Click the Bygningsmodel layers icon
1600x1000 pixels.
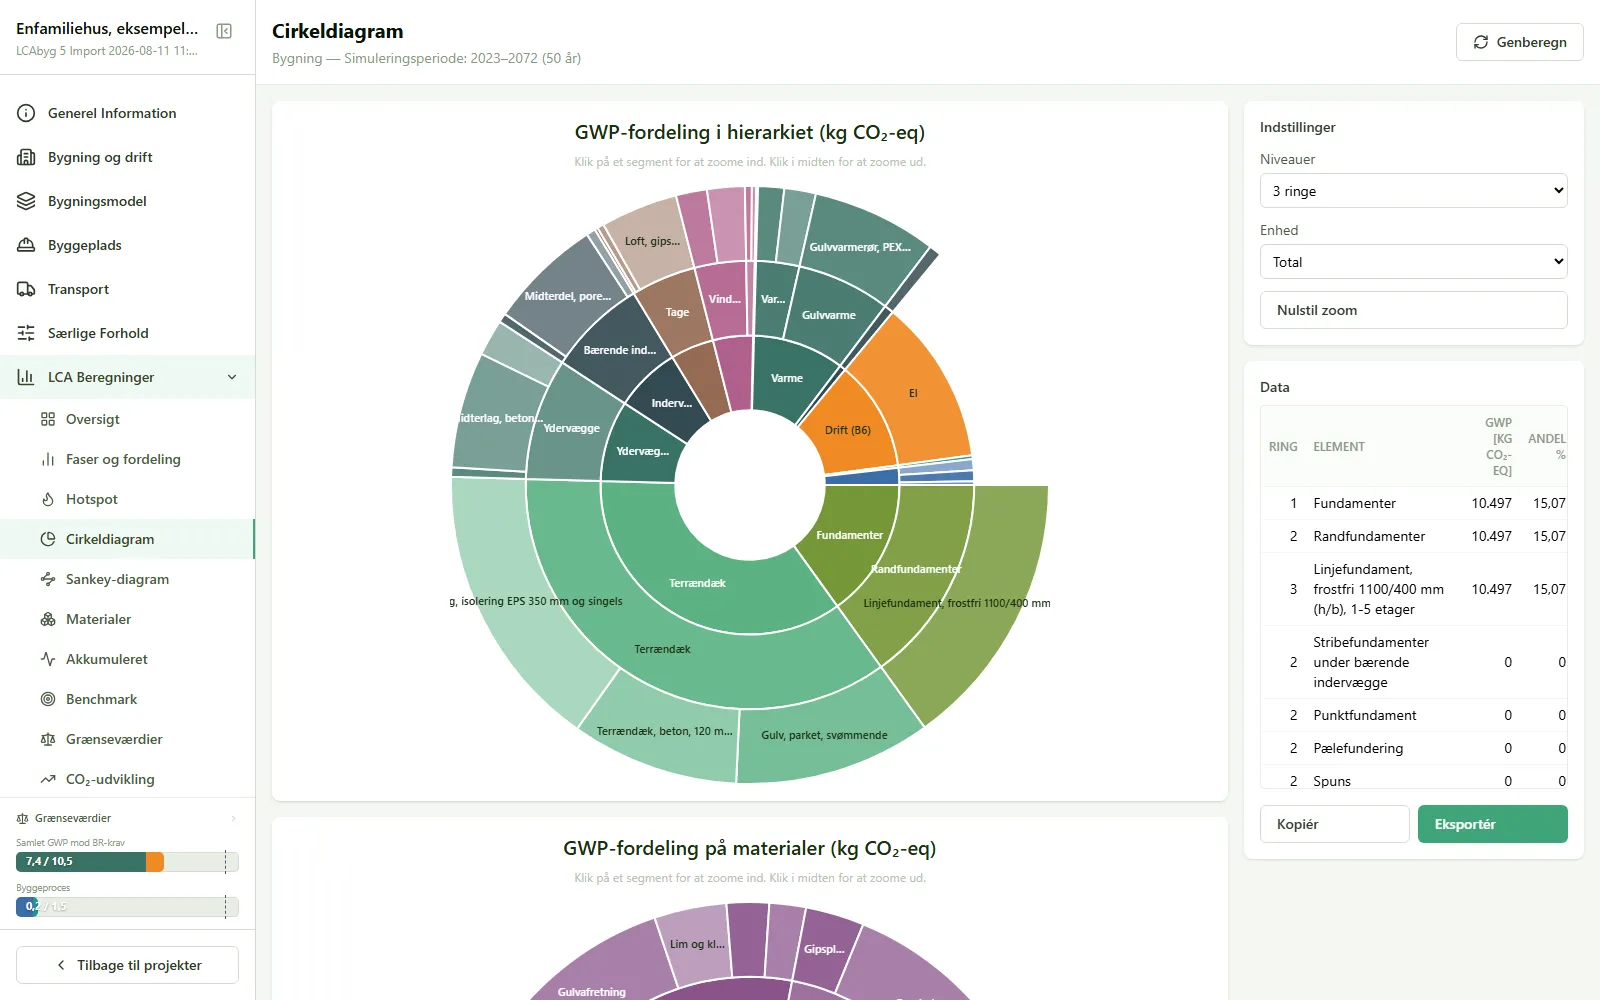[26, 201]
